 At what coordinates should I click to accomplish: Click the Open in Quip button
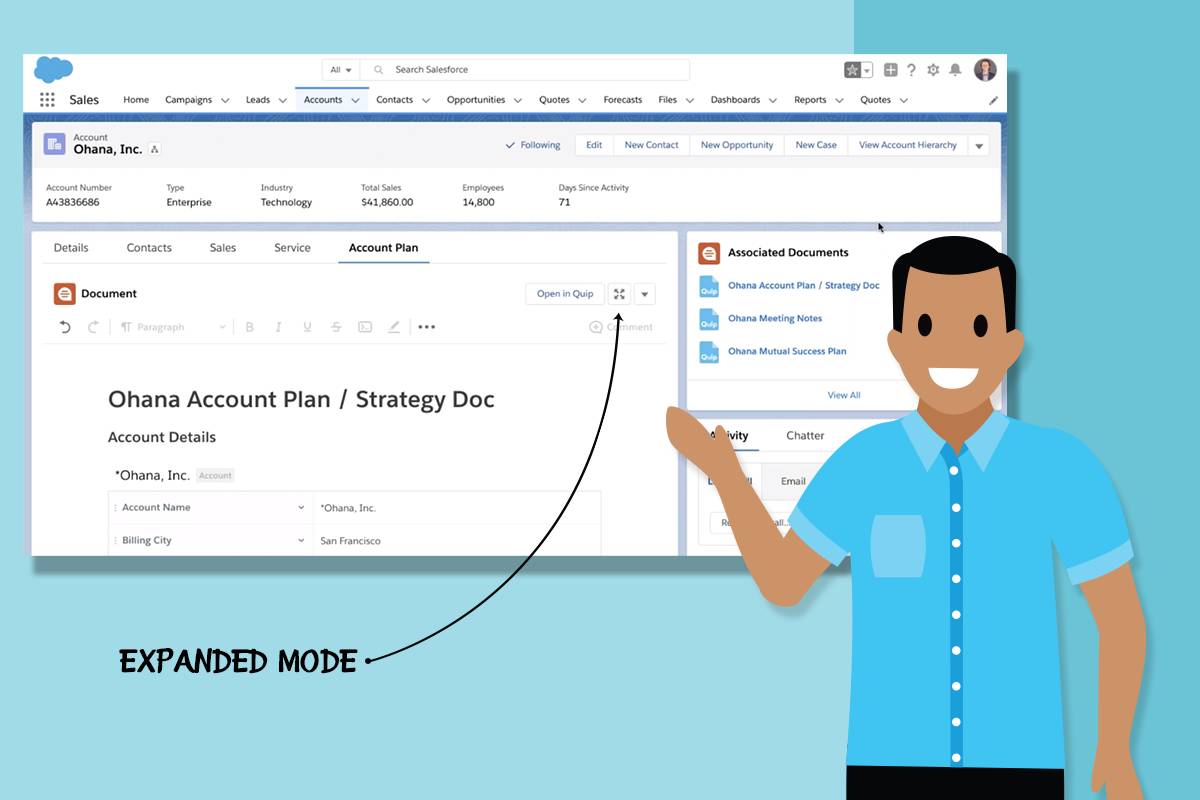(x=565, y=294)
